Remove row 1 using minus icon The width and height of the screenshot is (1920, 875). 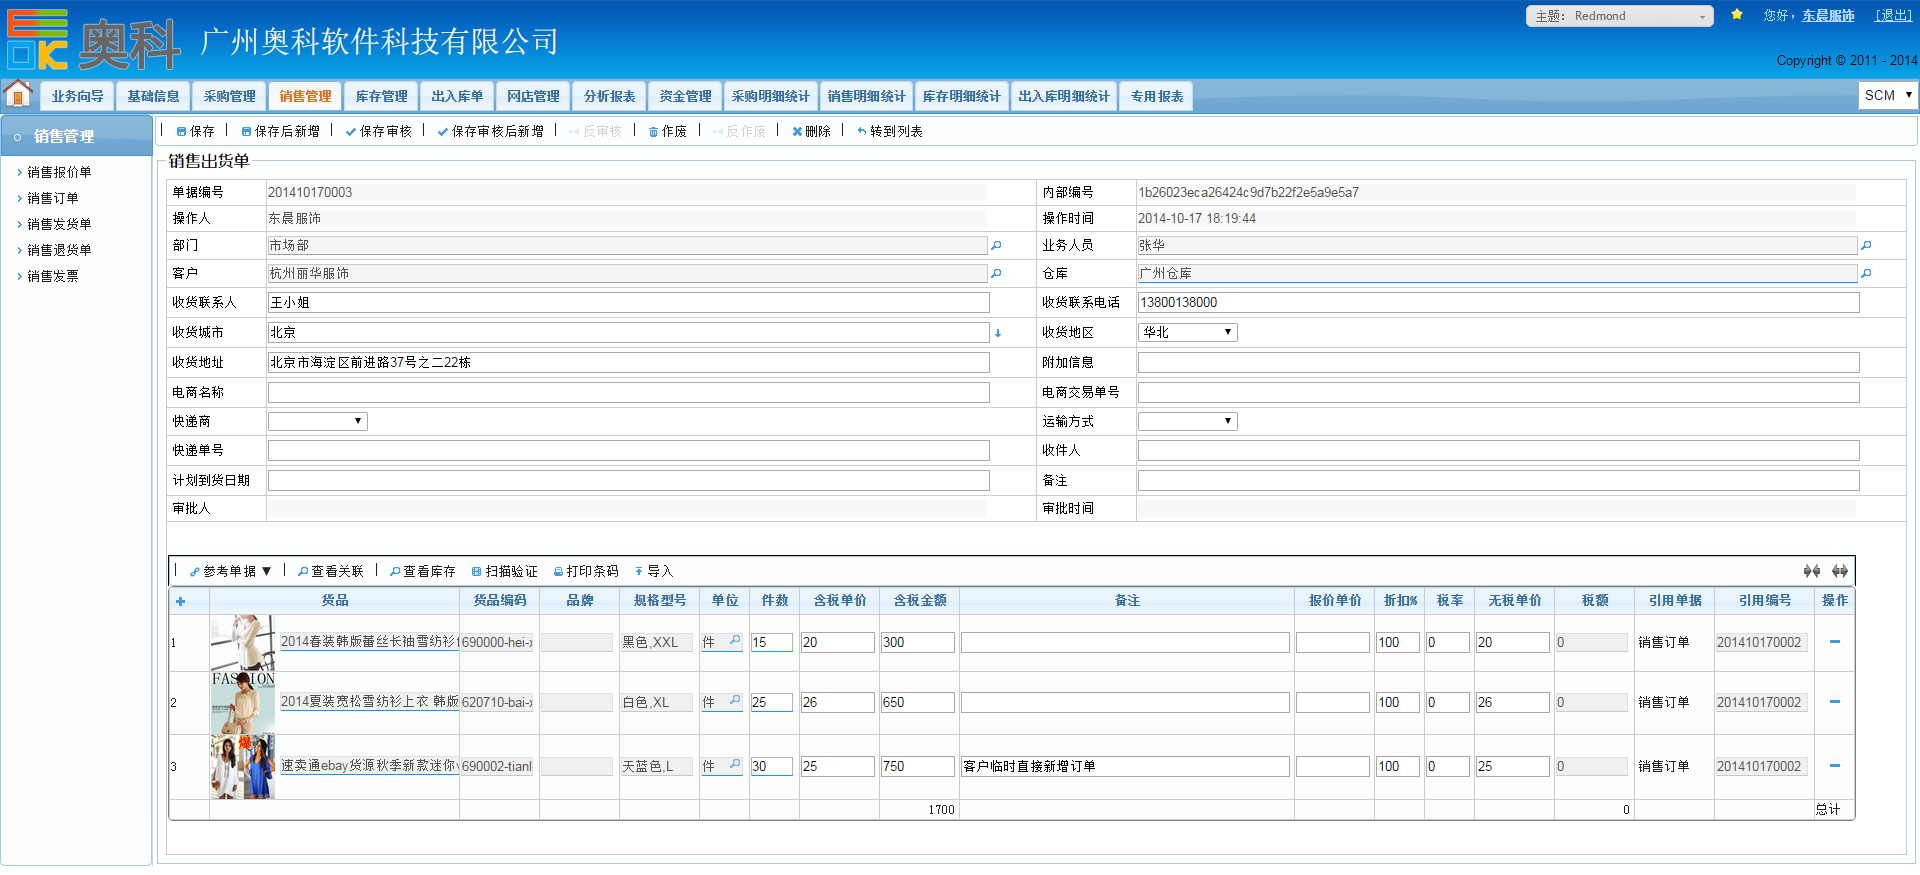point(1834,642)
